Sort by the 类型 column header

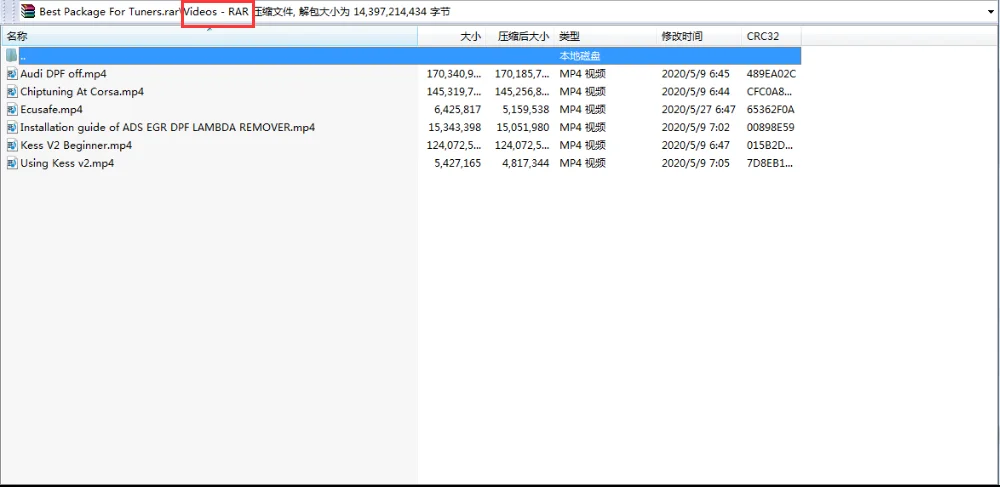[605, 37]
